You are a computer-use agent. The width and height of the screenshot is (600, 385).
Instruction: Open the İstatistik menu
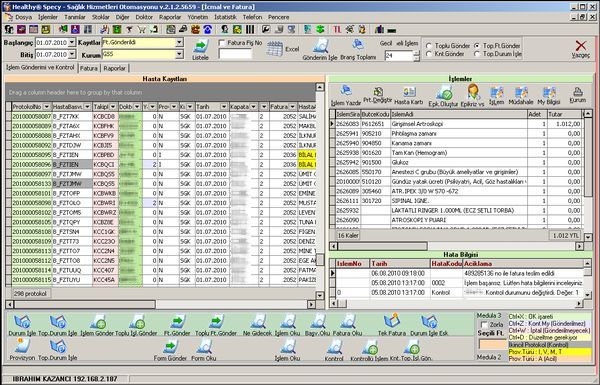(225, 17)
